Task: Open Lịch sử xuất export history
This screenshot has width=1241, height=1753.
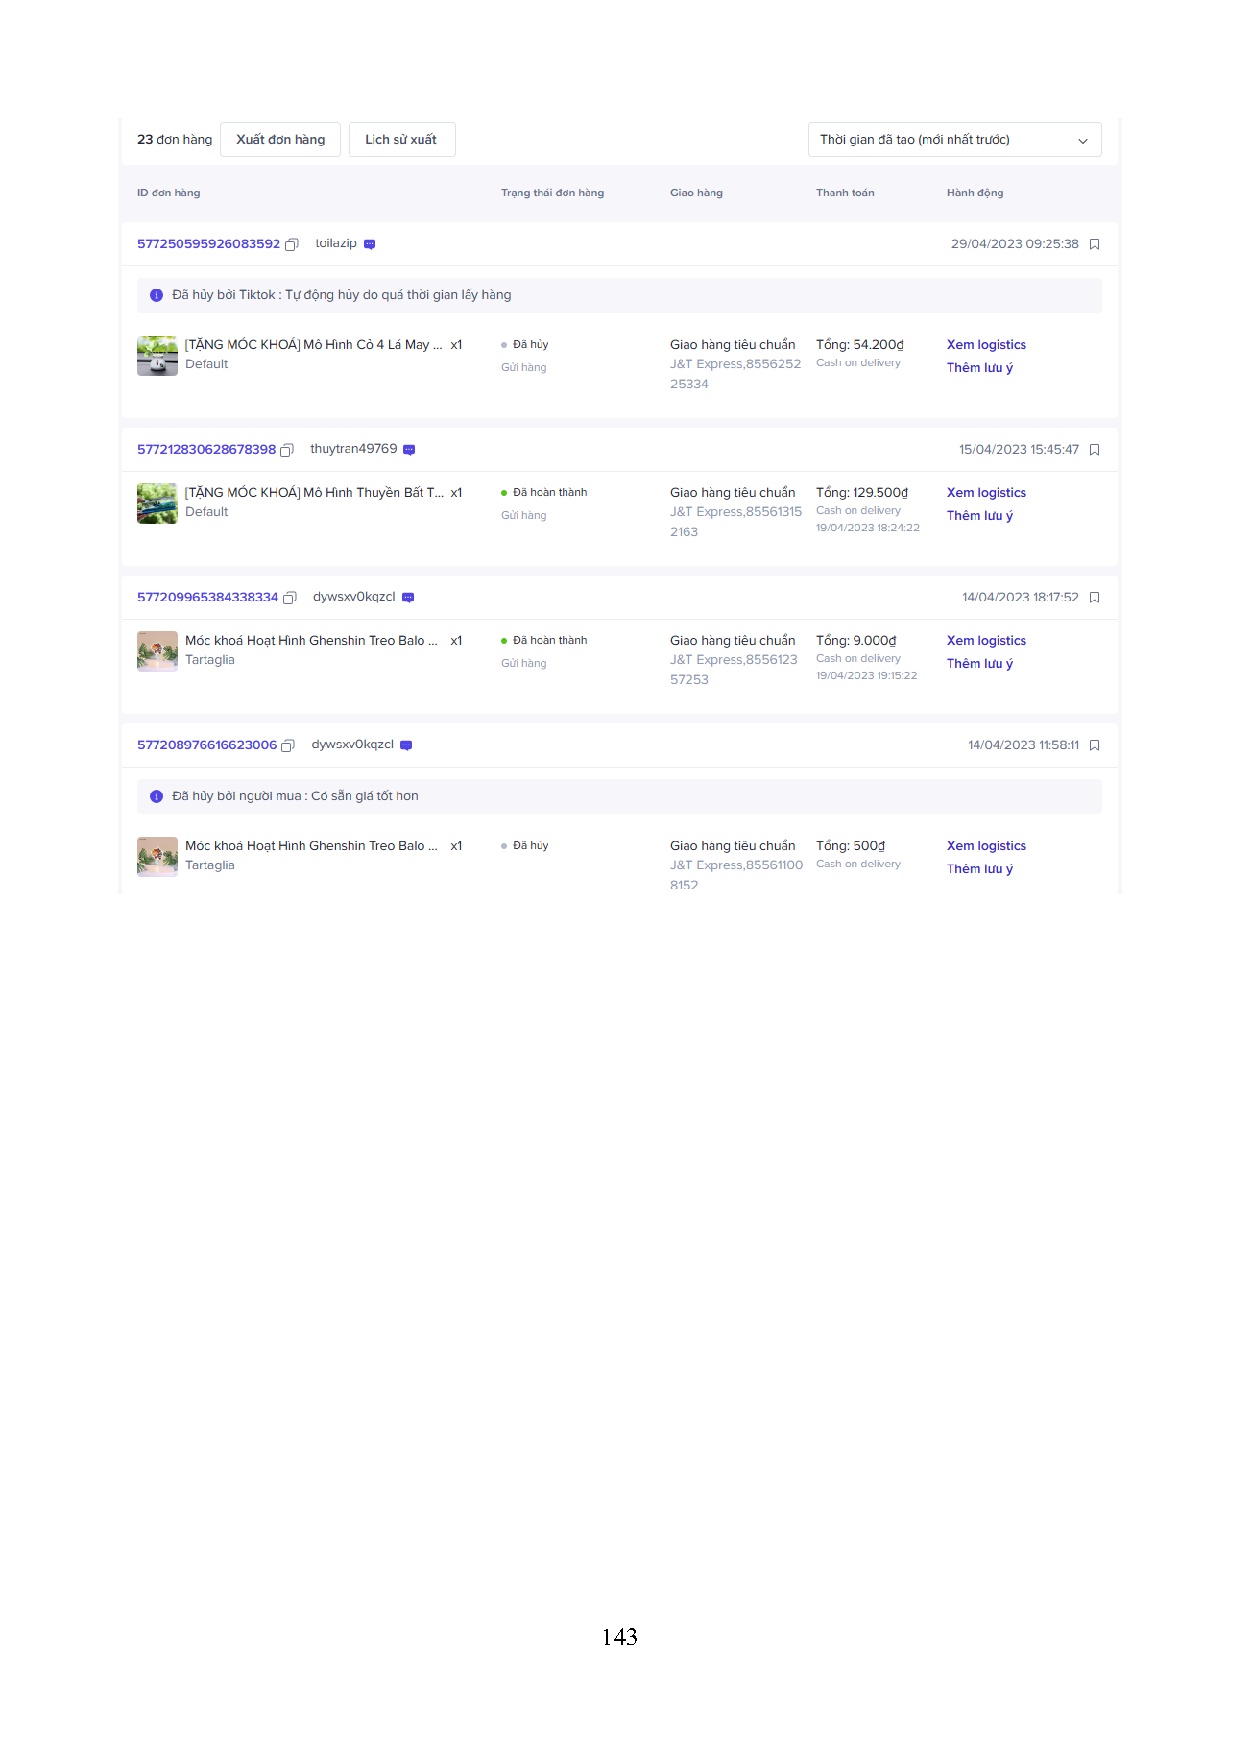Action: coord(401,140)
